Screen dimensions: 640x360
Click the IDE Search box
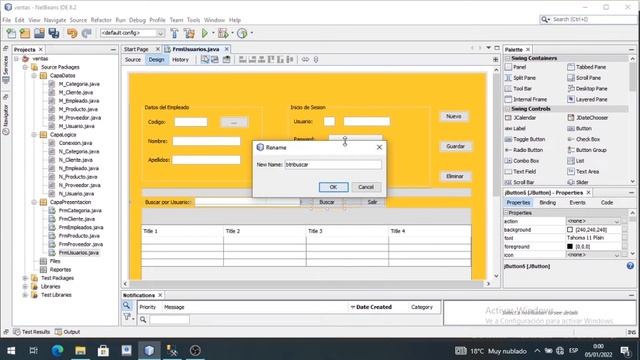[588, 19]
